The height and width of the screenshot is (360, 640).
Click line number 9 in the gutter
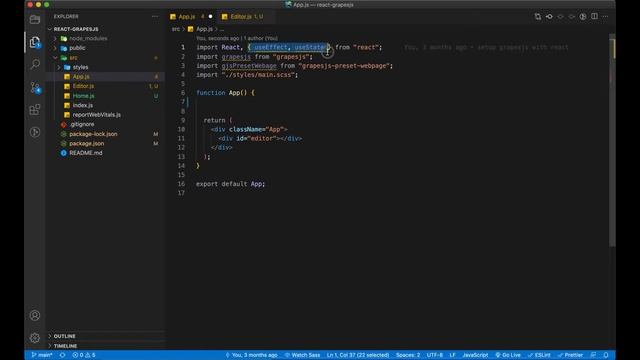pyautogui.click(x=183, y=120)
